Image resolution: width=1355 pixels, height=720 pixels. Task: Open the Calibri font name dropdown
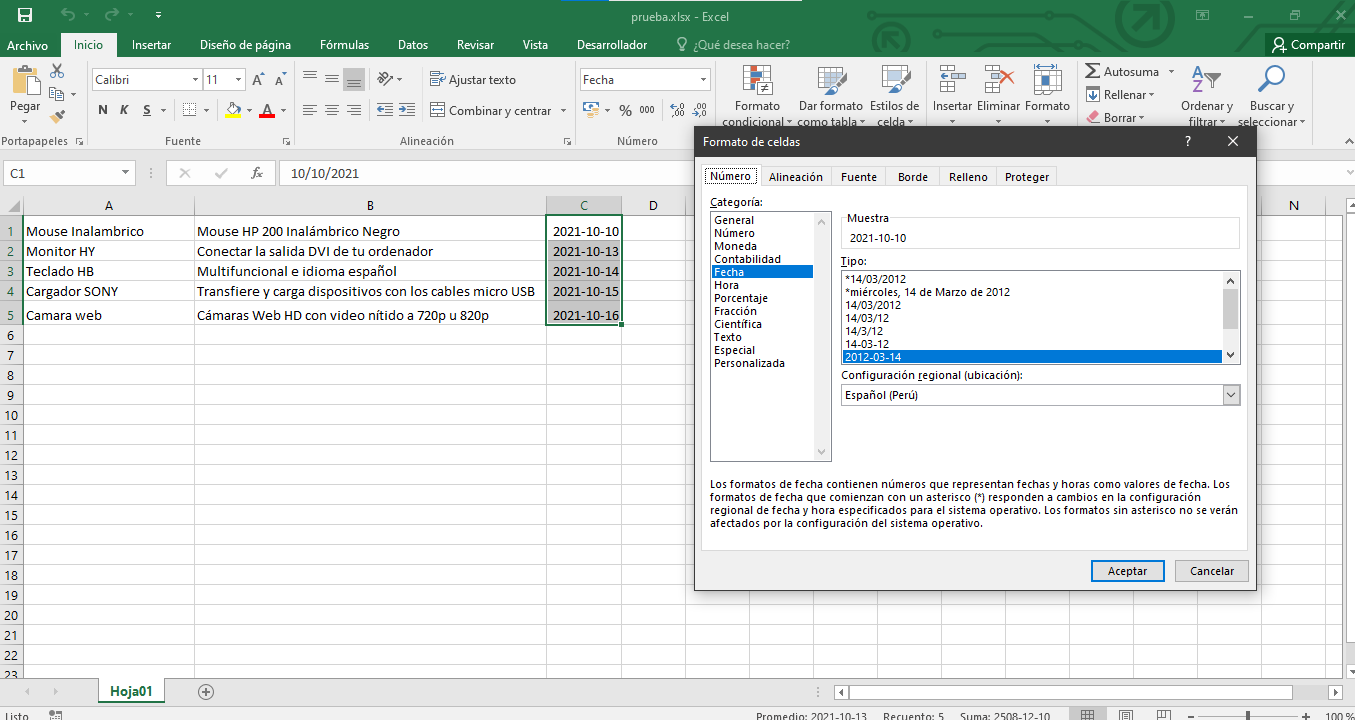tap(195, 80)
